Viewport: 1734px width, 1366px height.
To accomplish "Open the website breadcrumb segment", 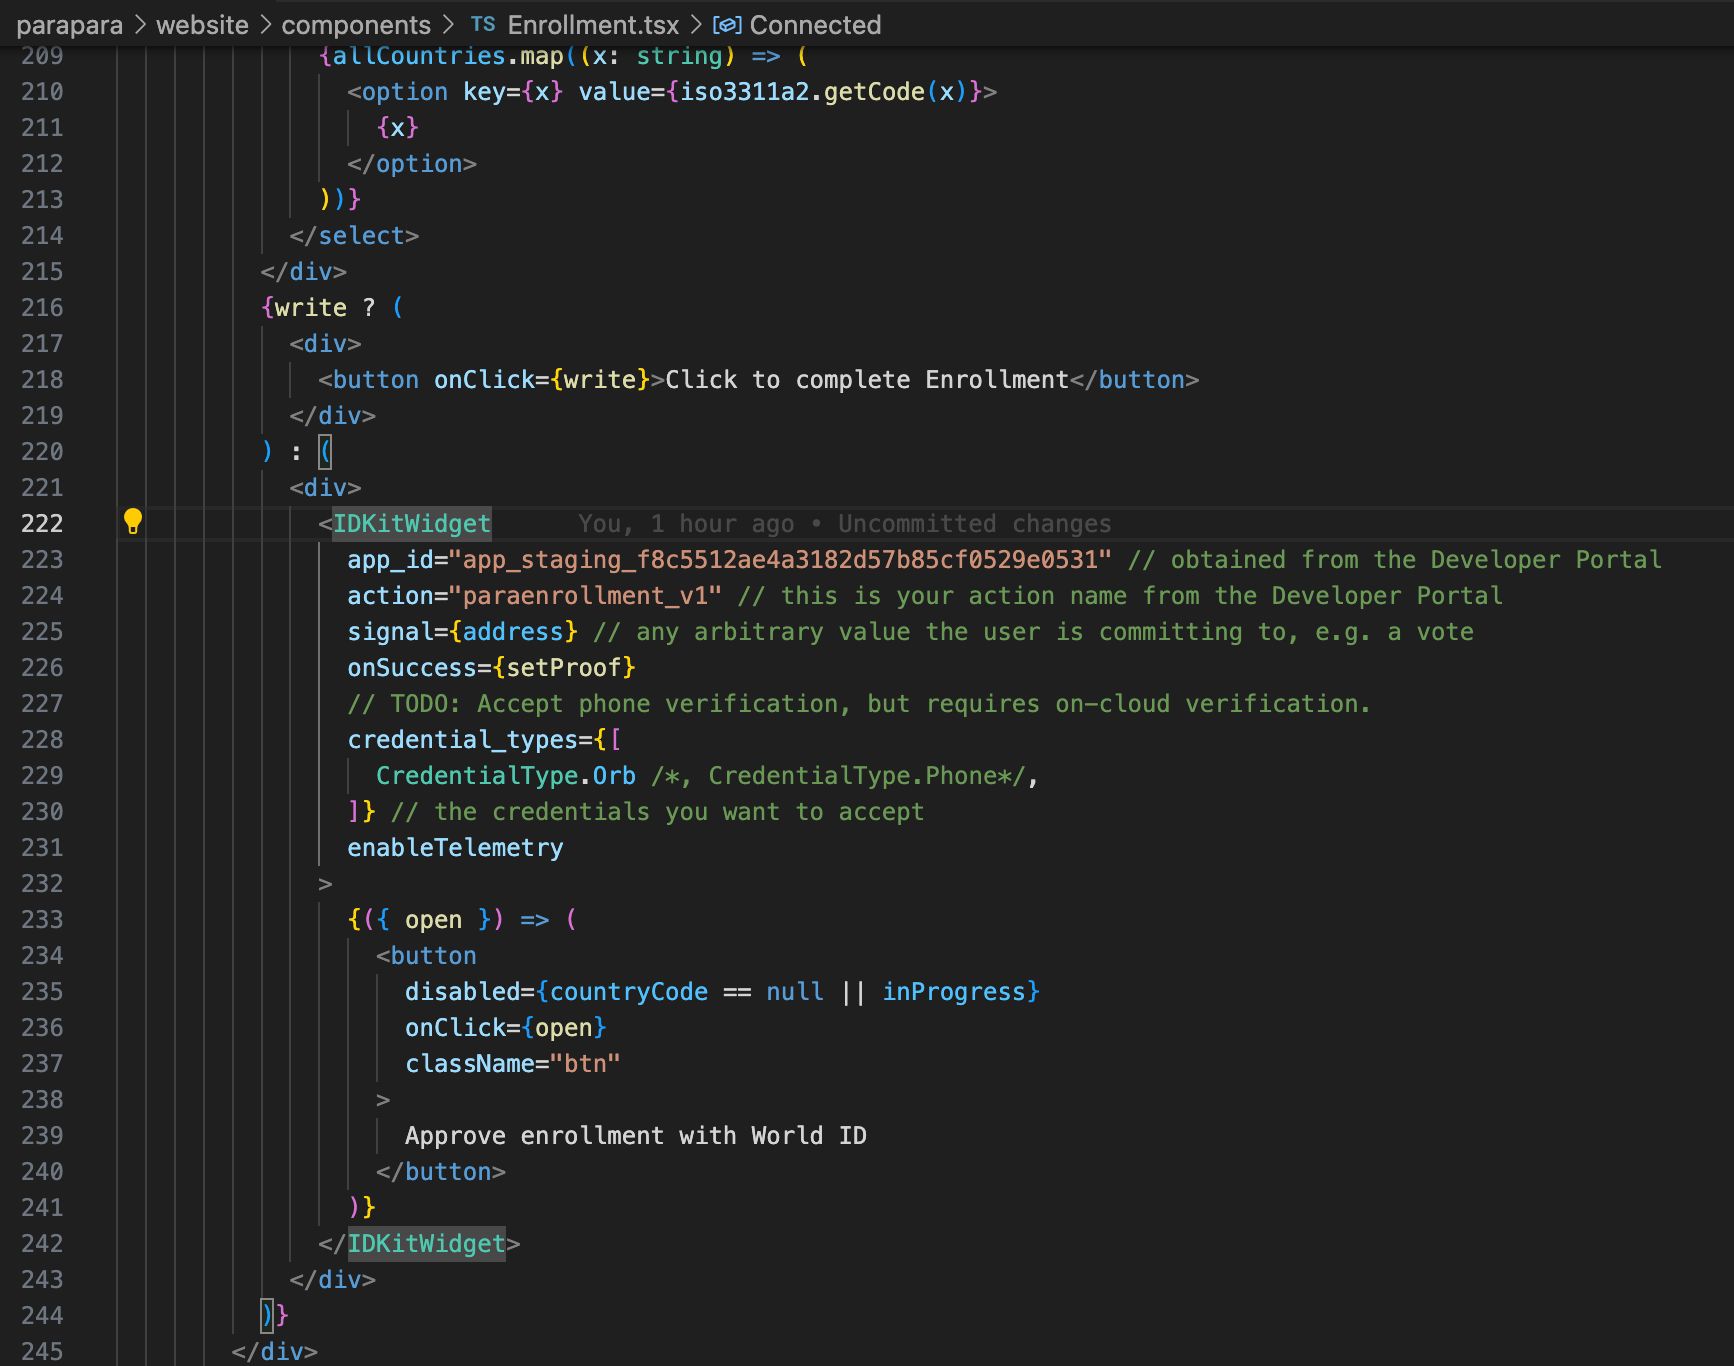I will coord(202,25).
